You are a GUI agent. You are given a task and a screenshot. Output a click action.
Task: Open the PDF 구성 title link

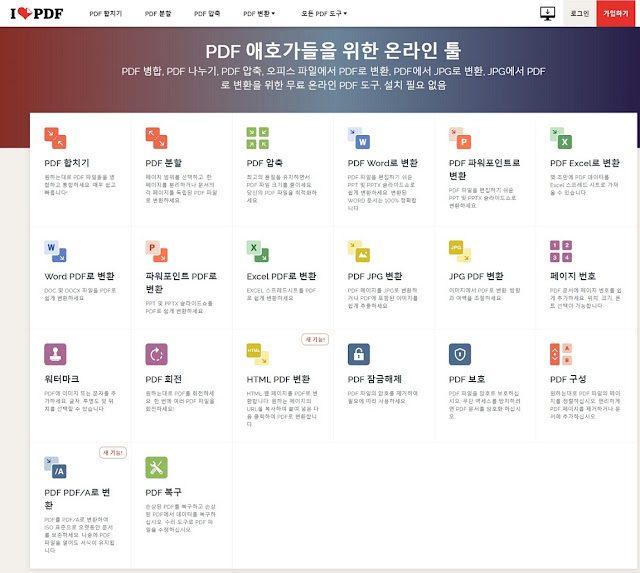point(568,379)
